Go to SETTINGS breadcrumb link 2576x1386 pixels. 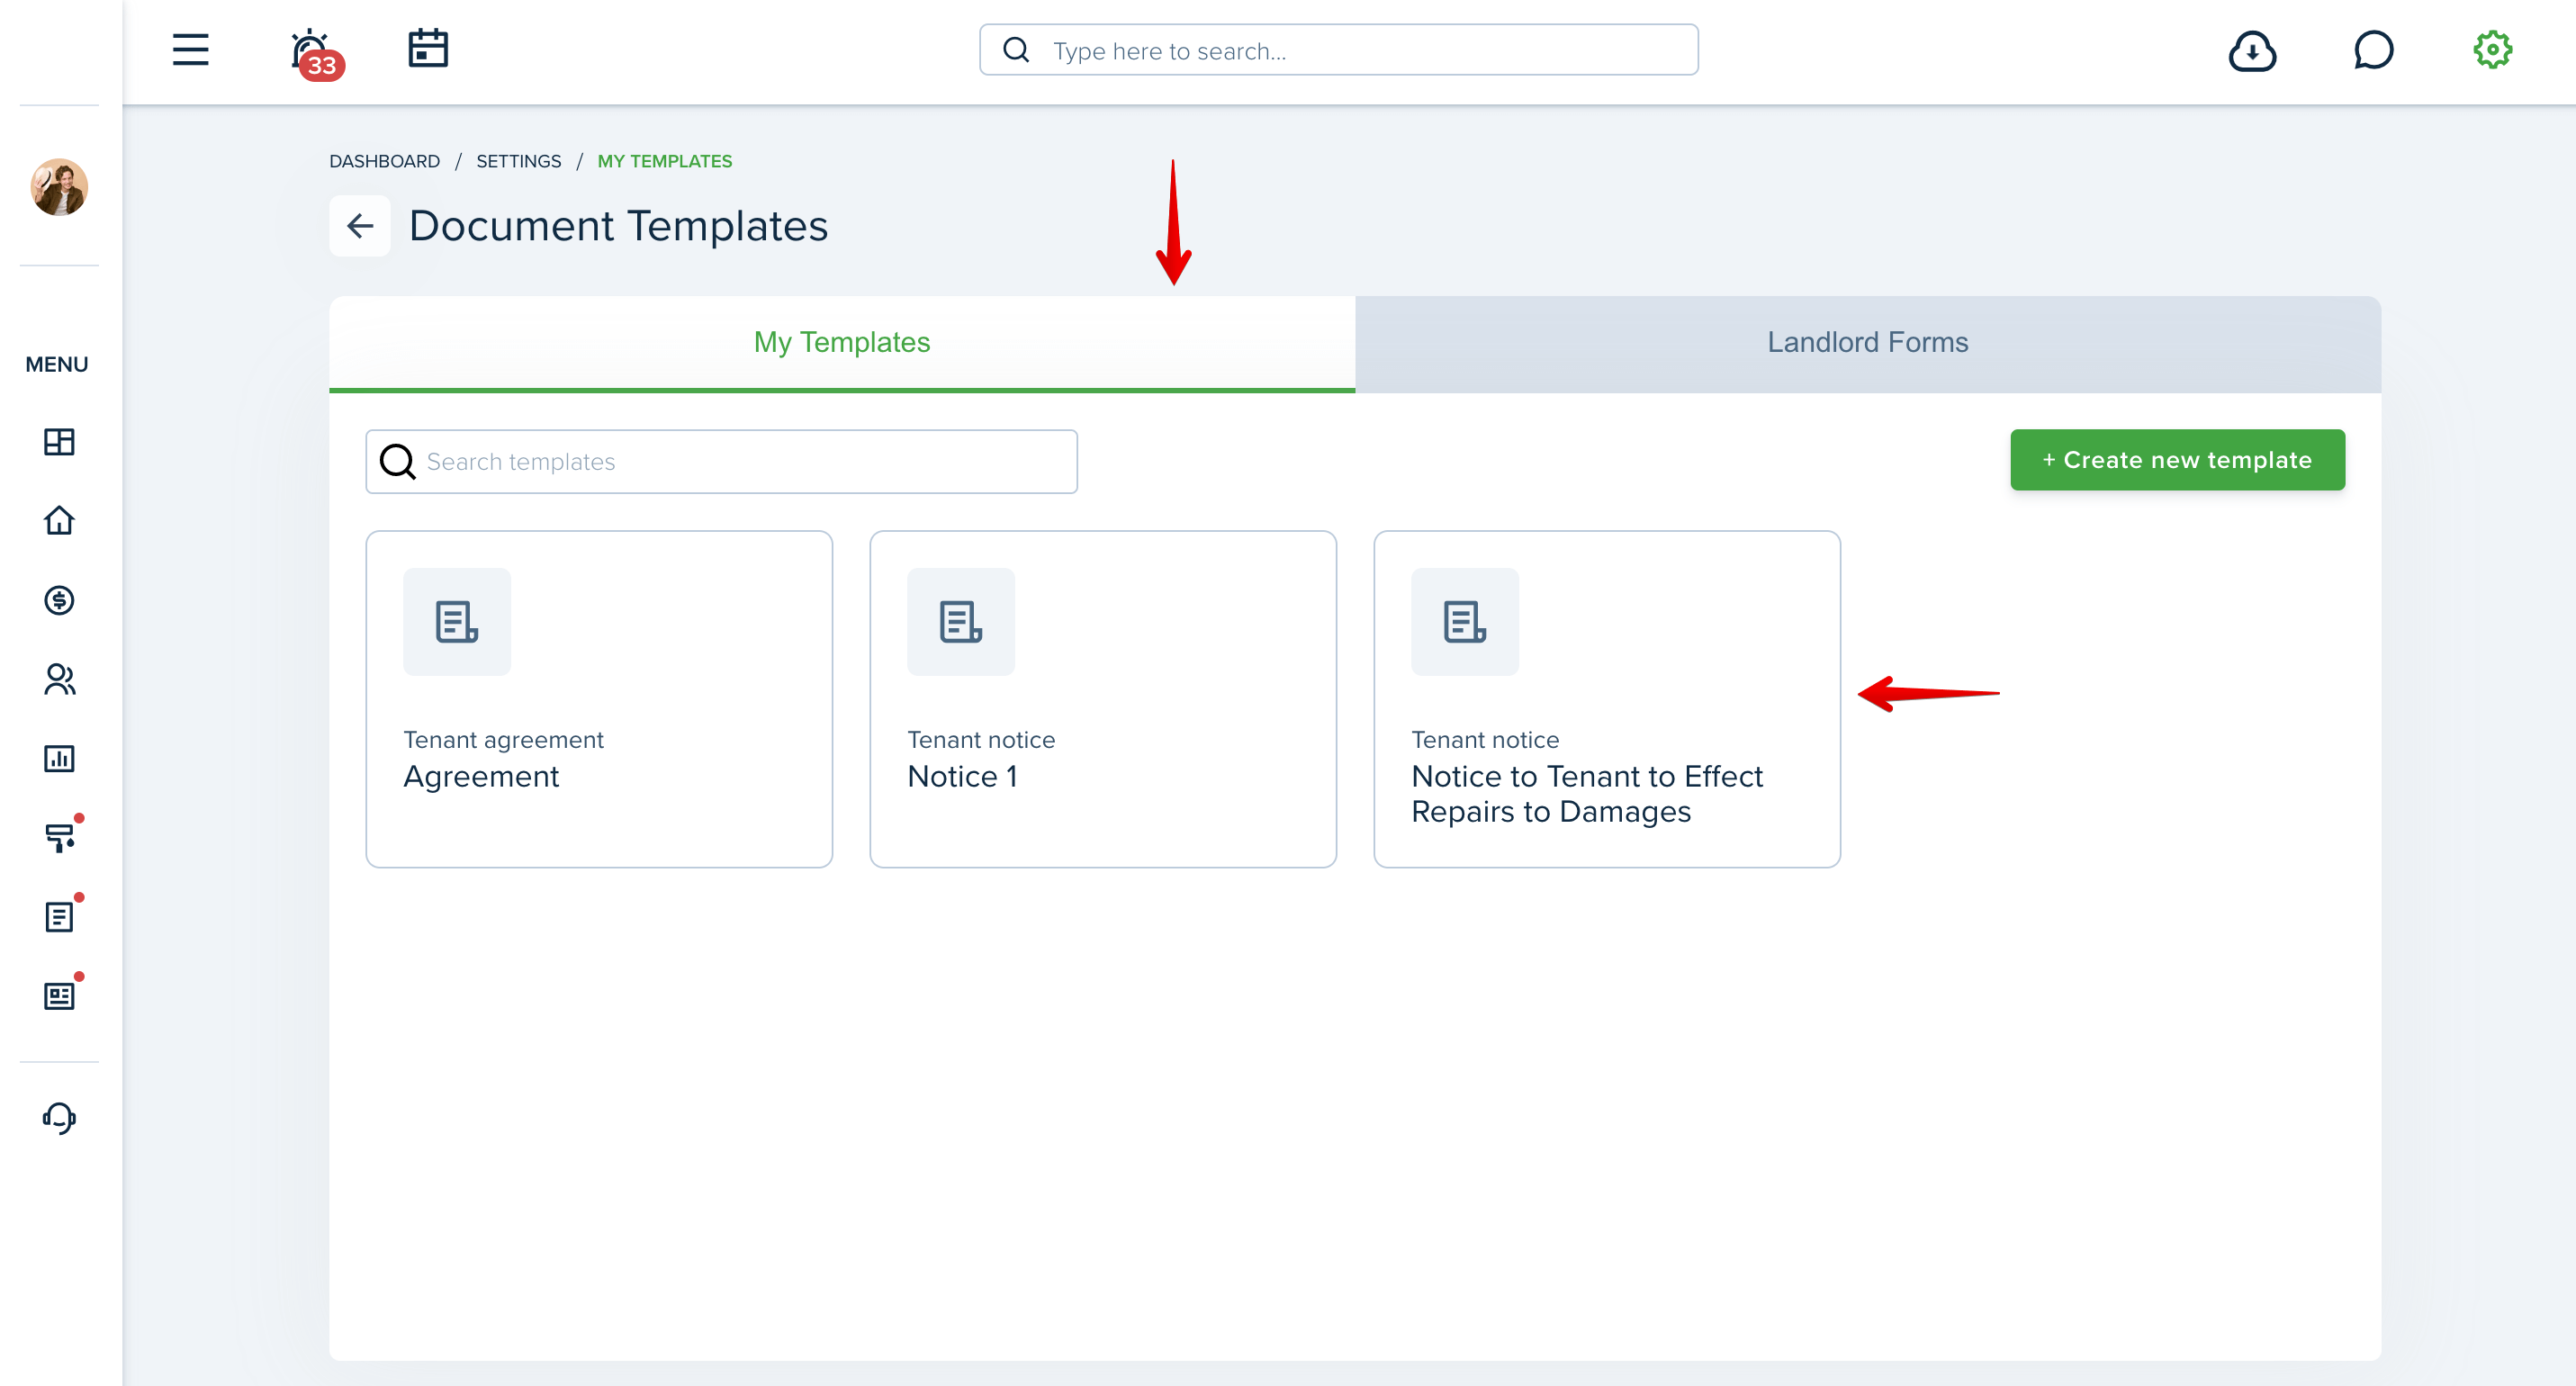point(518,161)
